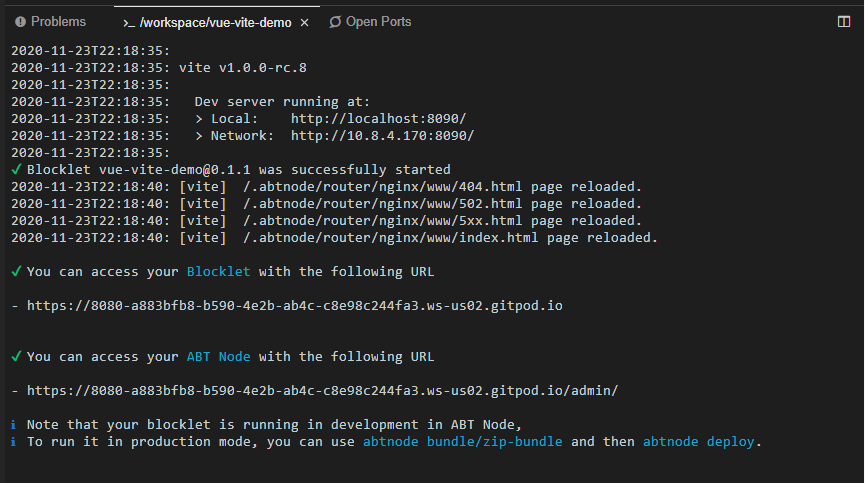Close the /workspace/vue-vite-demo terminal tab
This screenshot has height=483, width=865.
[x=304, y=22]
